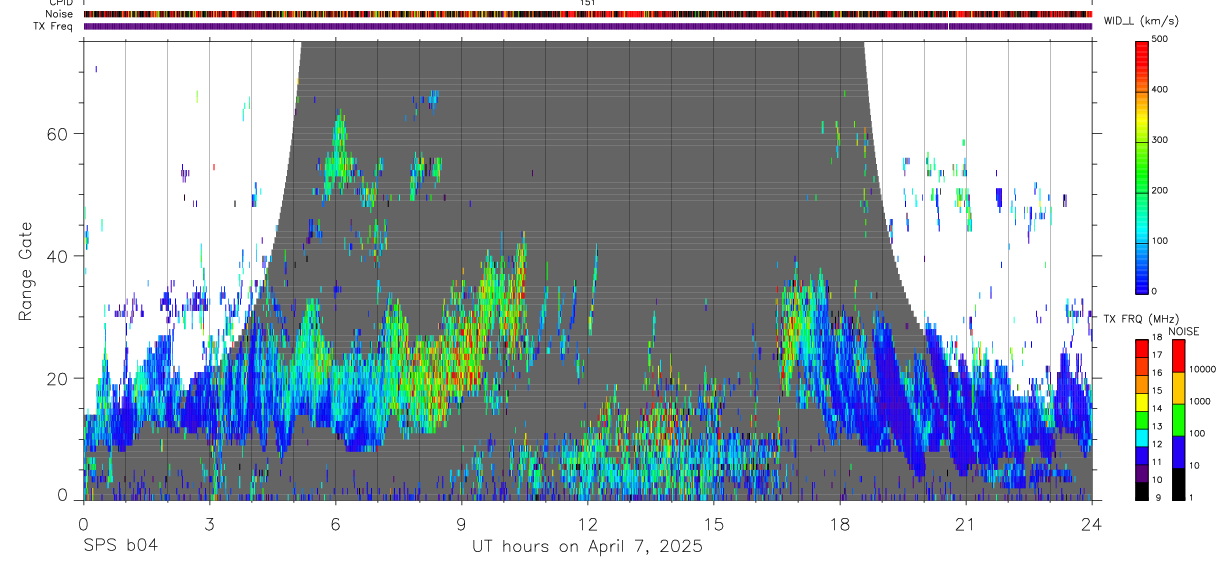Click the green 13-14 MHz TX frequency swatch
Screen dimensions: 1228x567
pyautogui.click(x=1141, y=420)
